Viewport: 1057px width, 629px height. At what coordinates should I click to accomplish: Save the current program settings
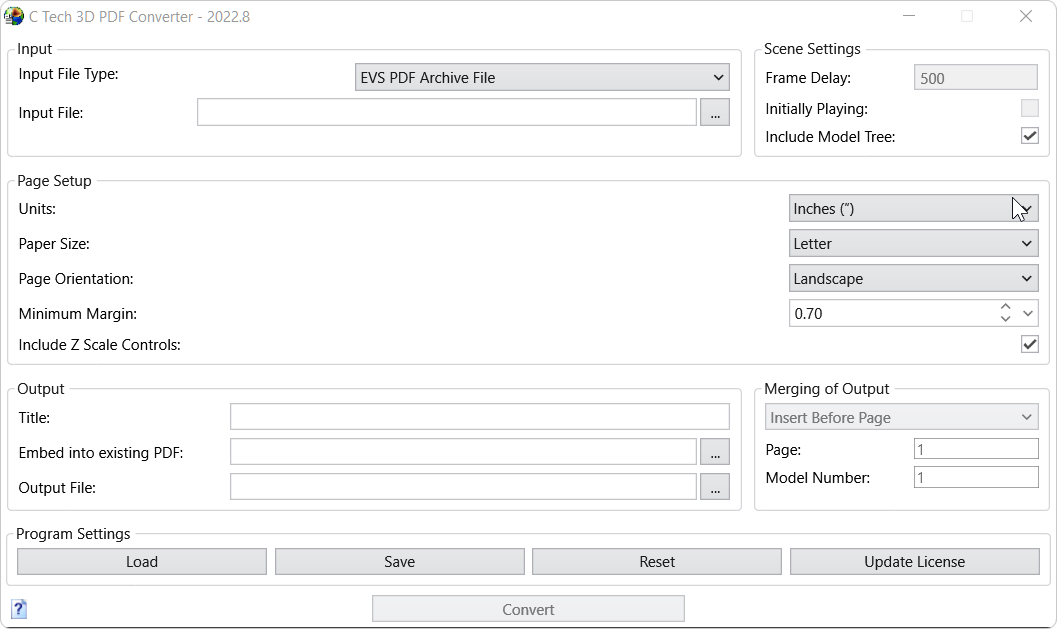pyautogui.click(x=399, y=561)
